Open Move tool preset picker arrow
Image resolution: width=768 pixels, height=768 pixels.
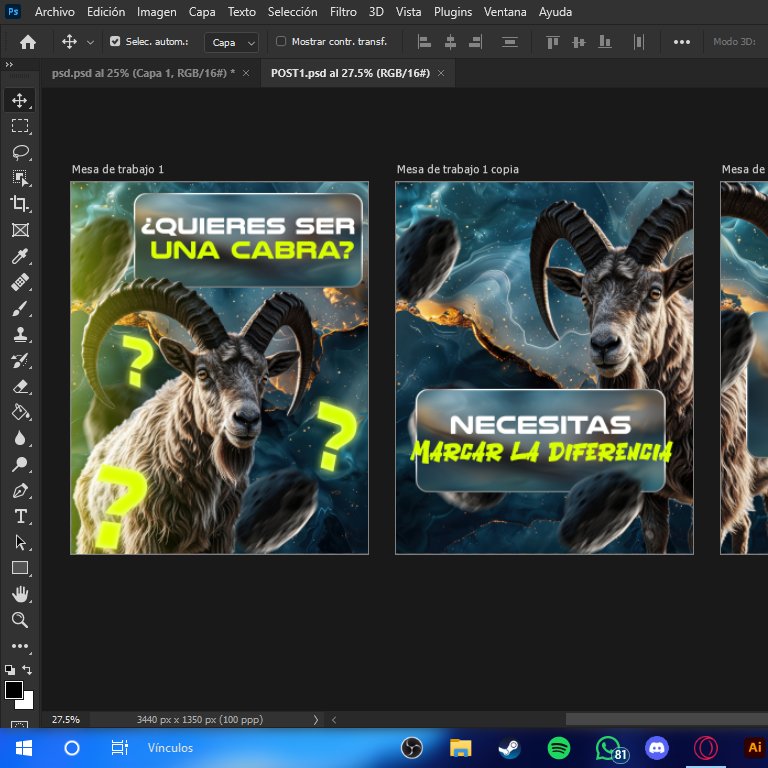click(x=90, y=43)
